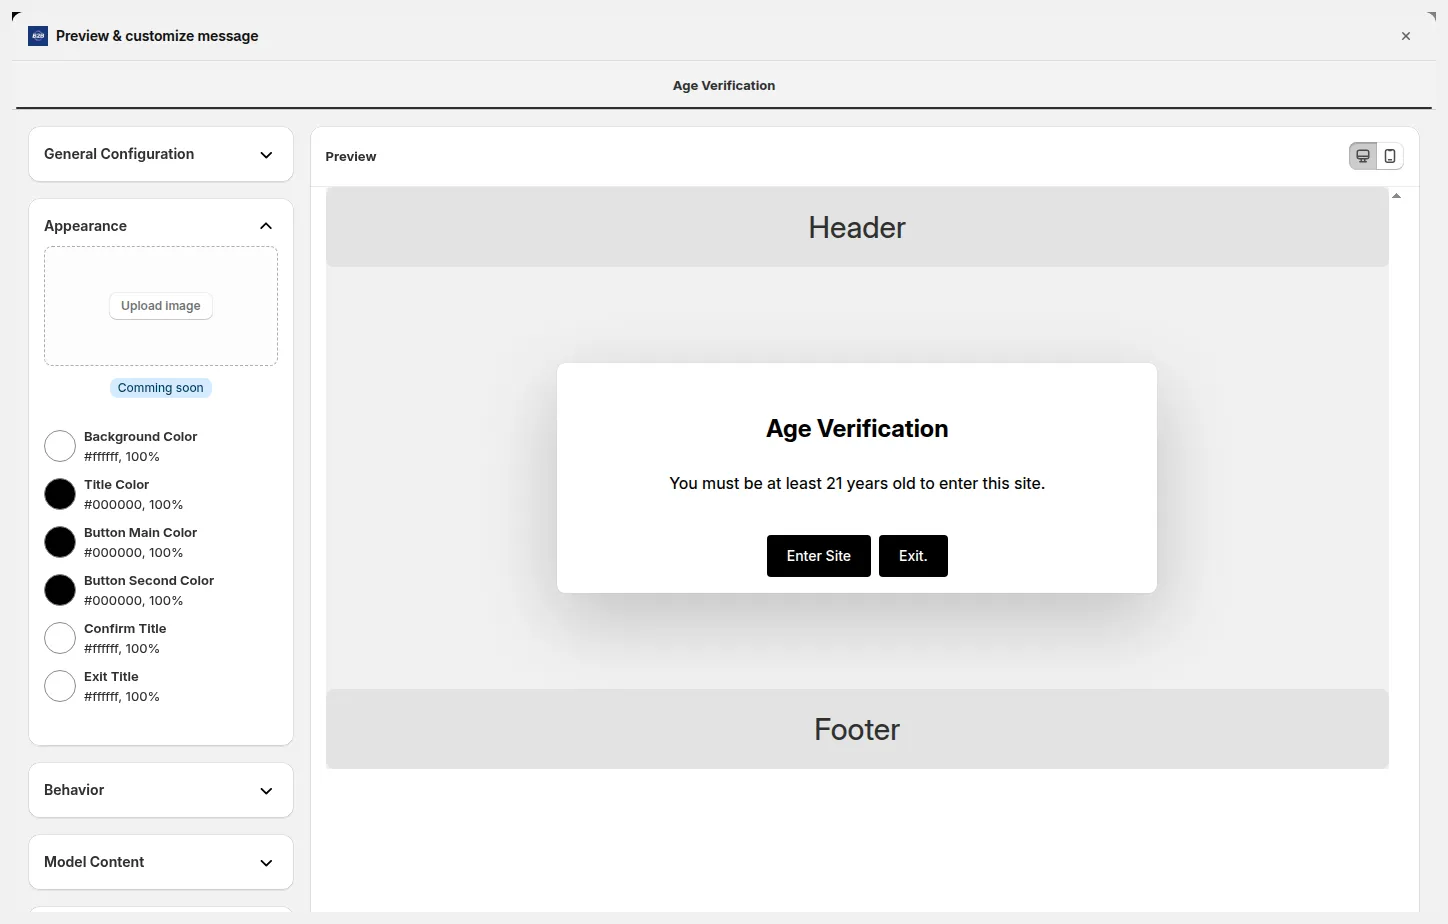Click the 21 years old message text
Screen dimensions: 1448x924
[x=857, y=484]
